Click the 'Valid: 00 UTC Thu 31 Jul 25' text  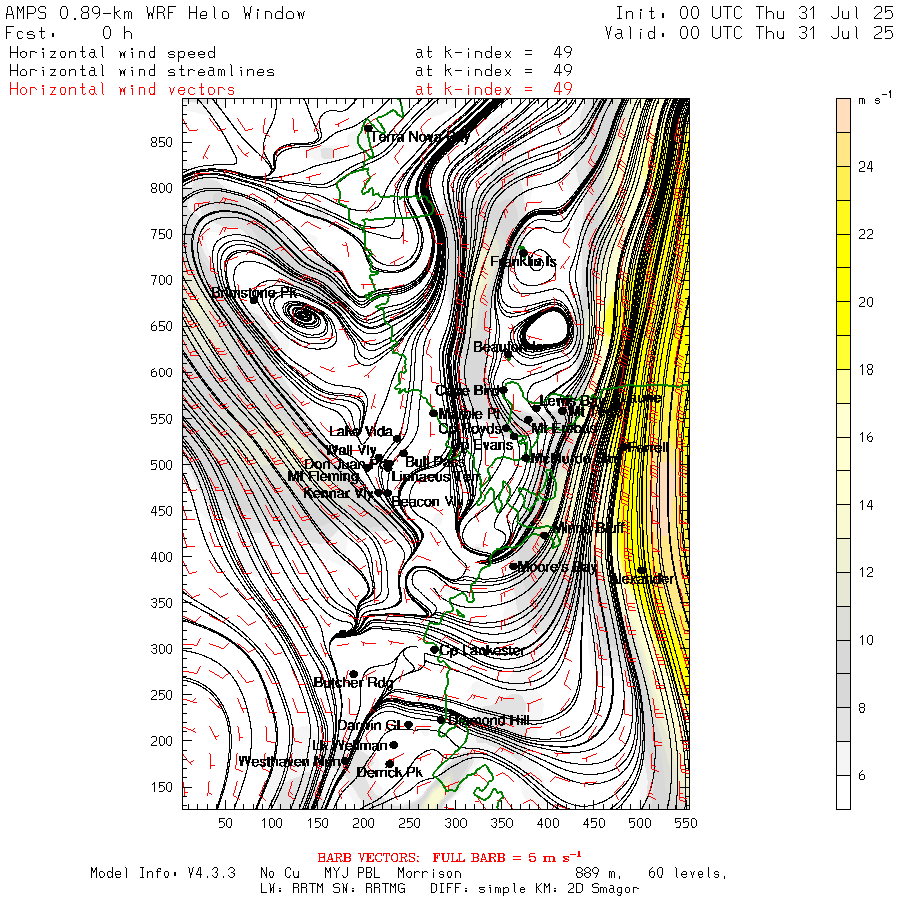coord(749,33)
